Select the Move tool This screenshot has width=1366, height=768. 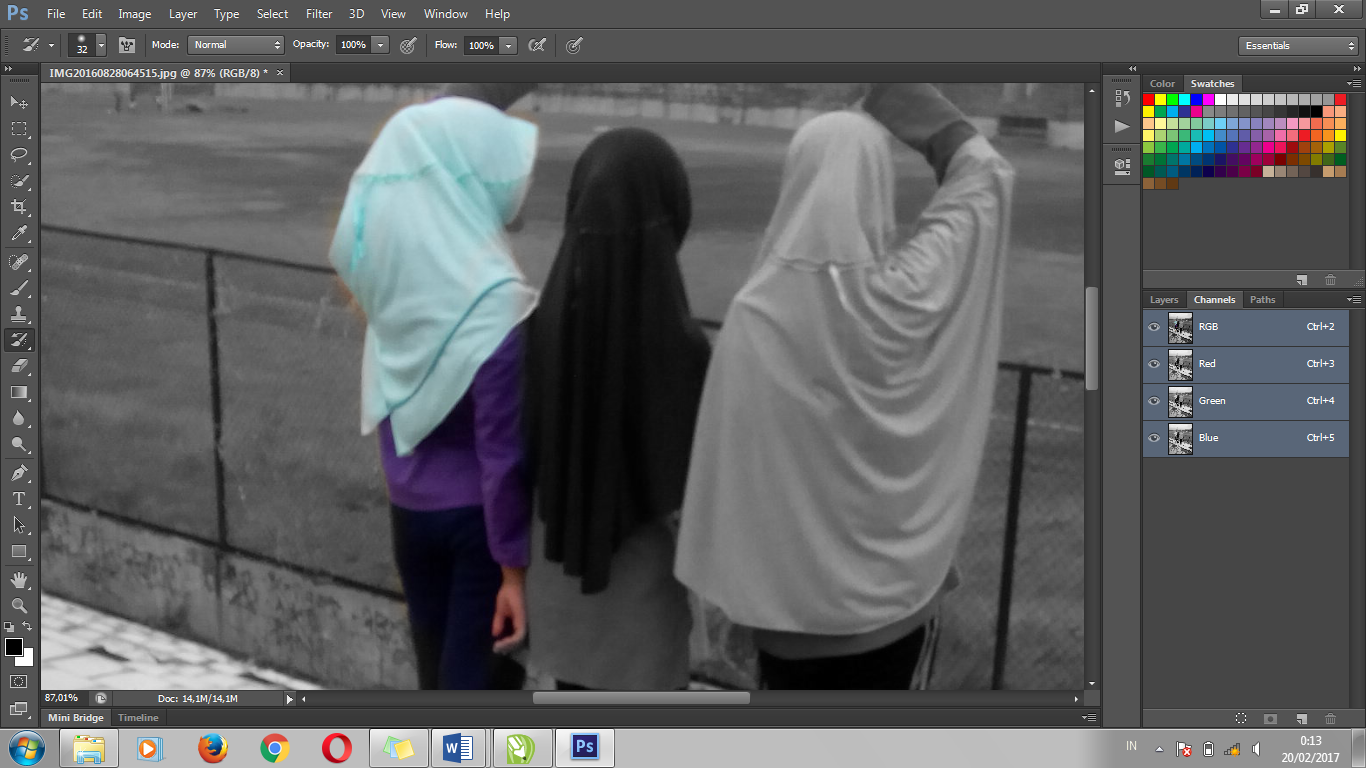[x=19, y=102]
